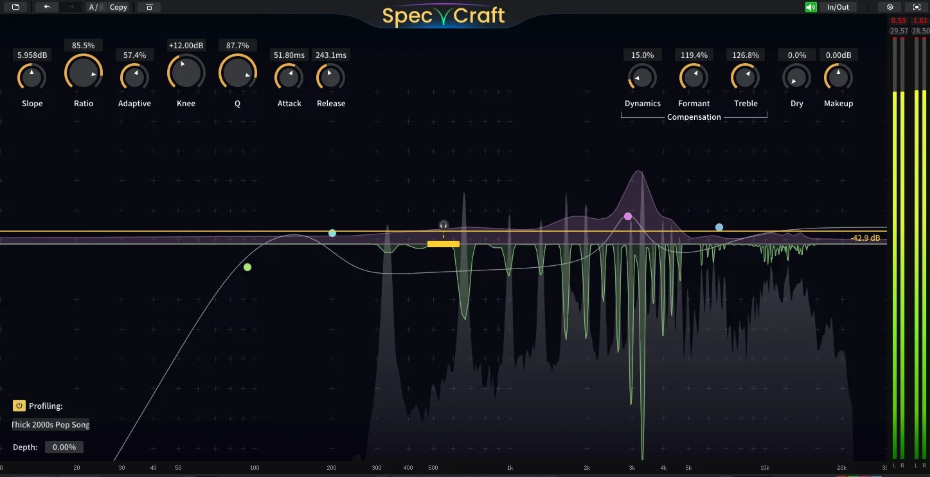This screenshot has width=930, height=477.
Task: Click the 28.50 output level readout
Action: coord(921,31)
